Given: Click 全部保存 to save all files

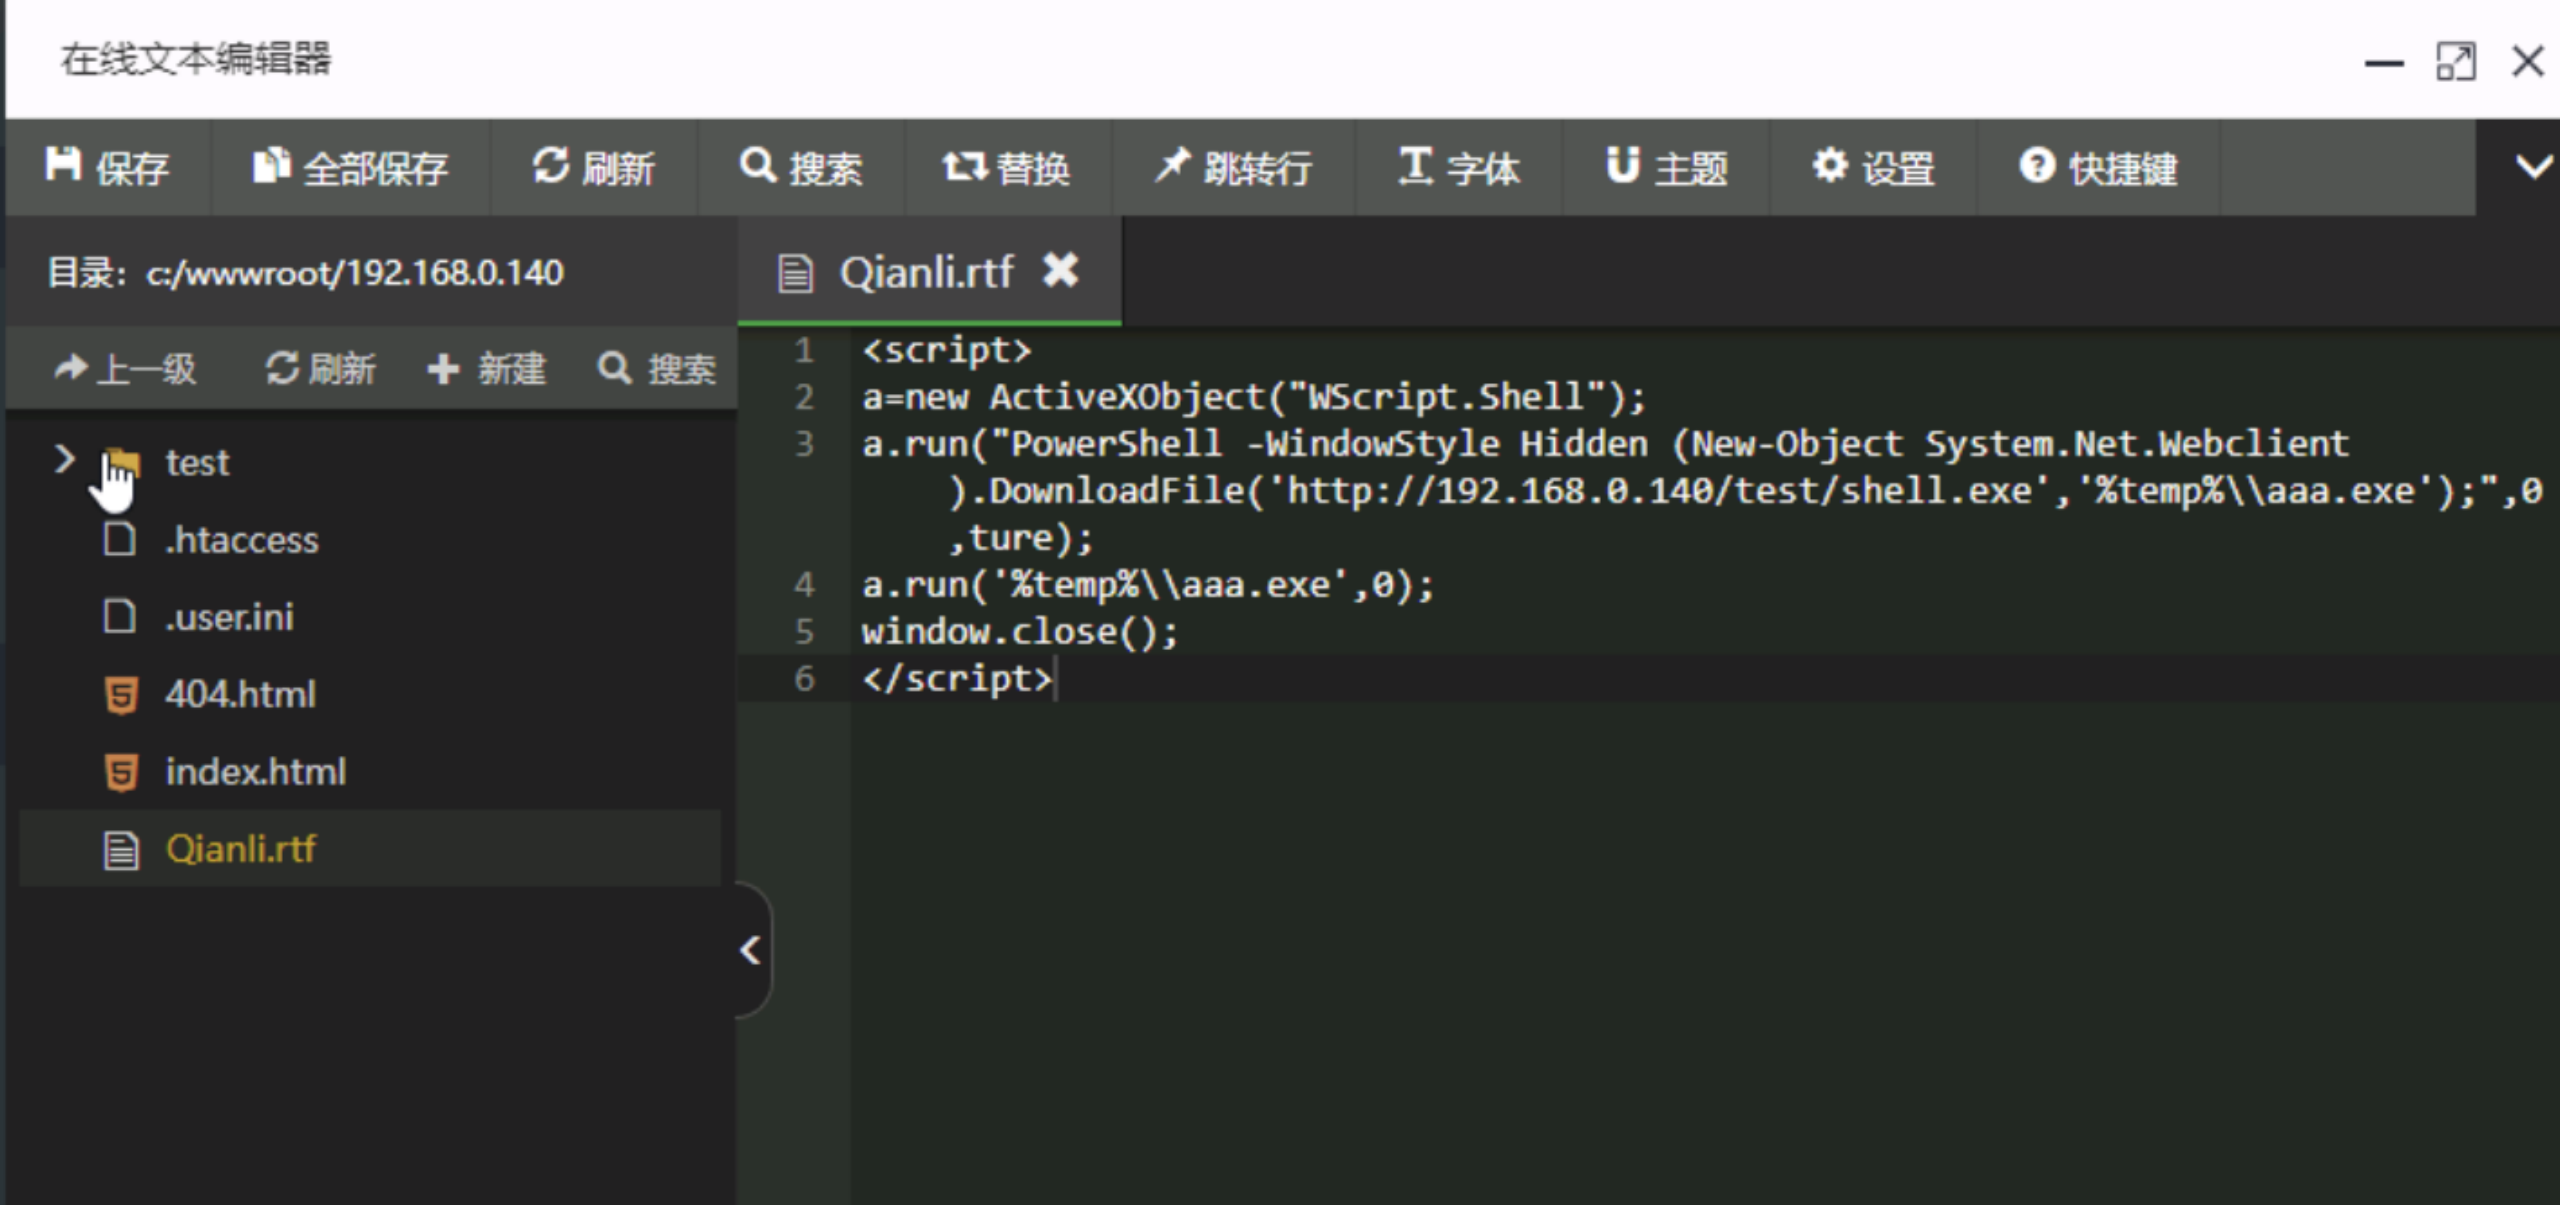Looking at the screenshot, I should [350, 167].
